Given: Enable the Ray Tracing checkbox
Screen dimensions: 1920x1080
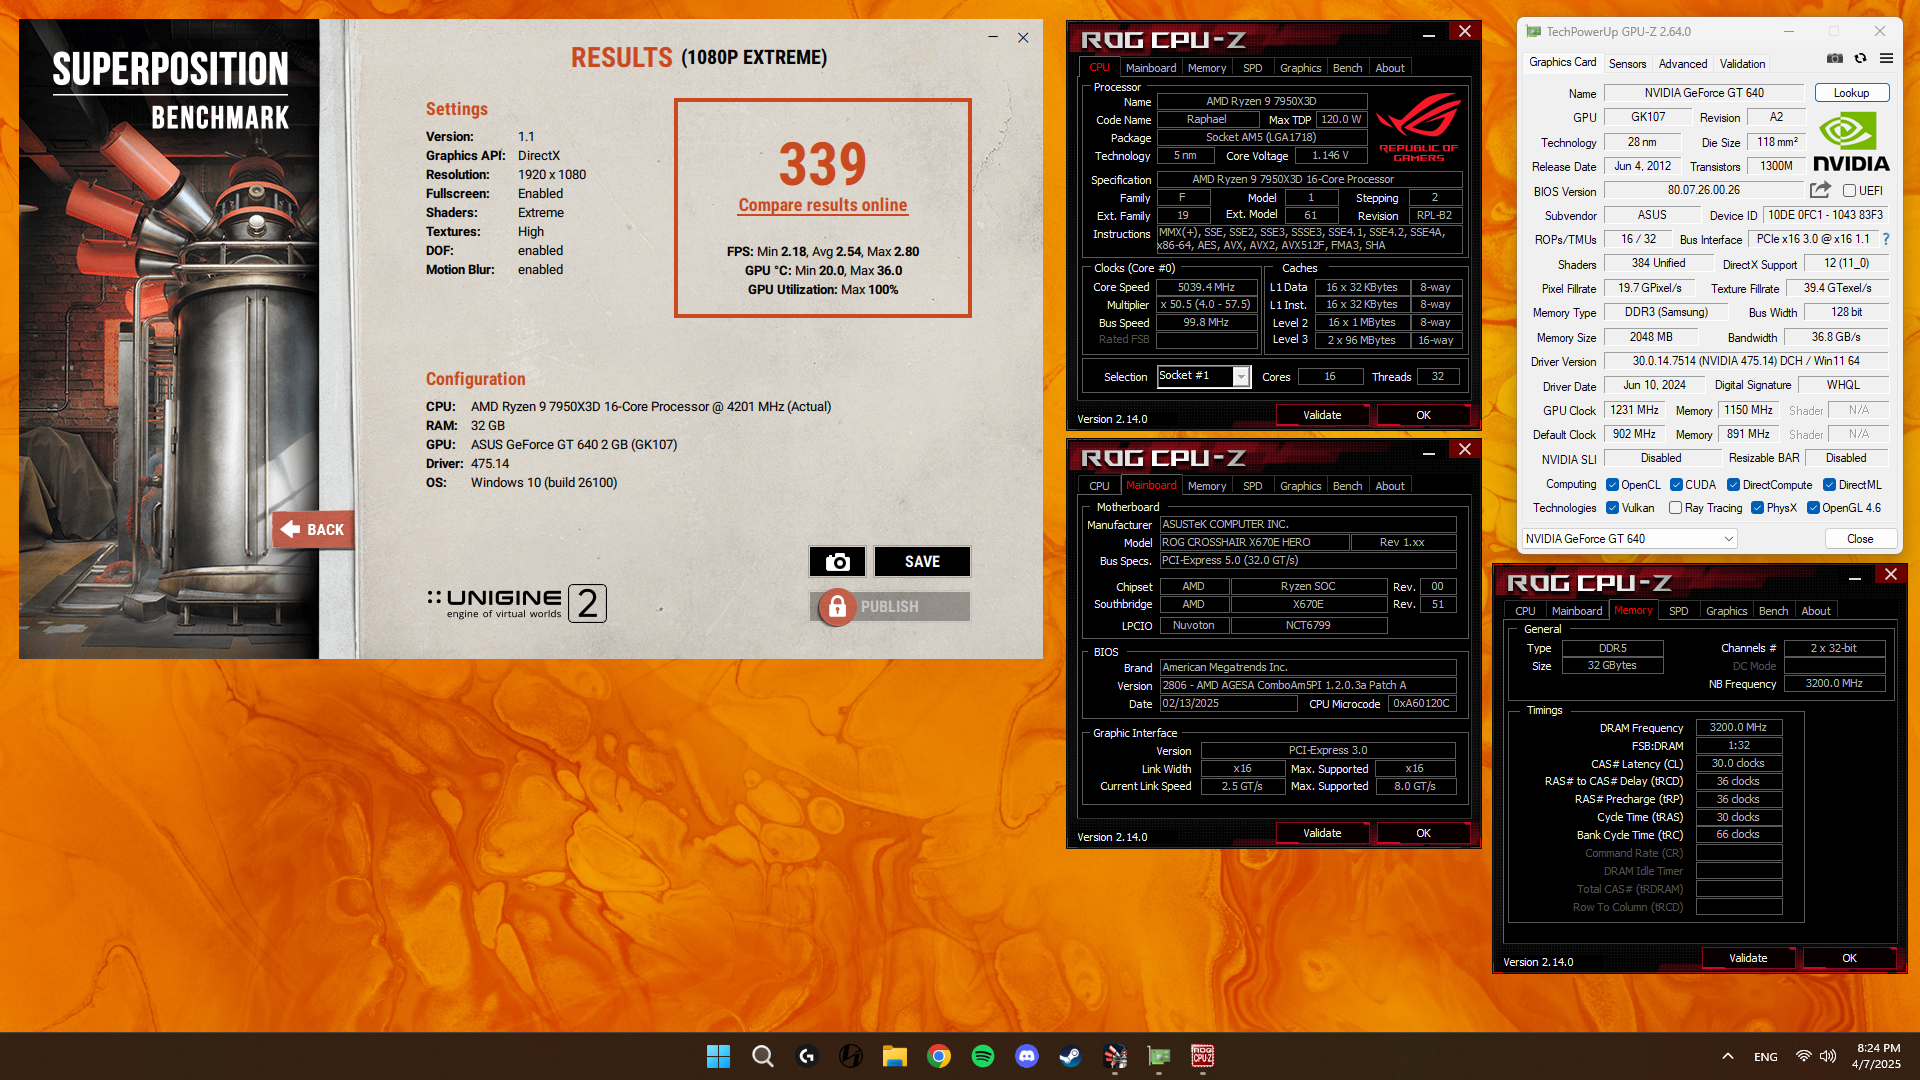Looking at the screenshot, I should click(1675, 508).
